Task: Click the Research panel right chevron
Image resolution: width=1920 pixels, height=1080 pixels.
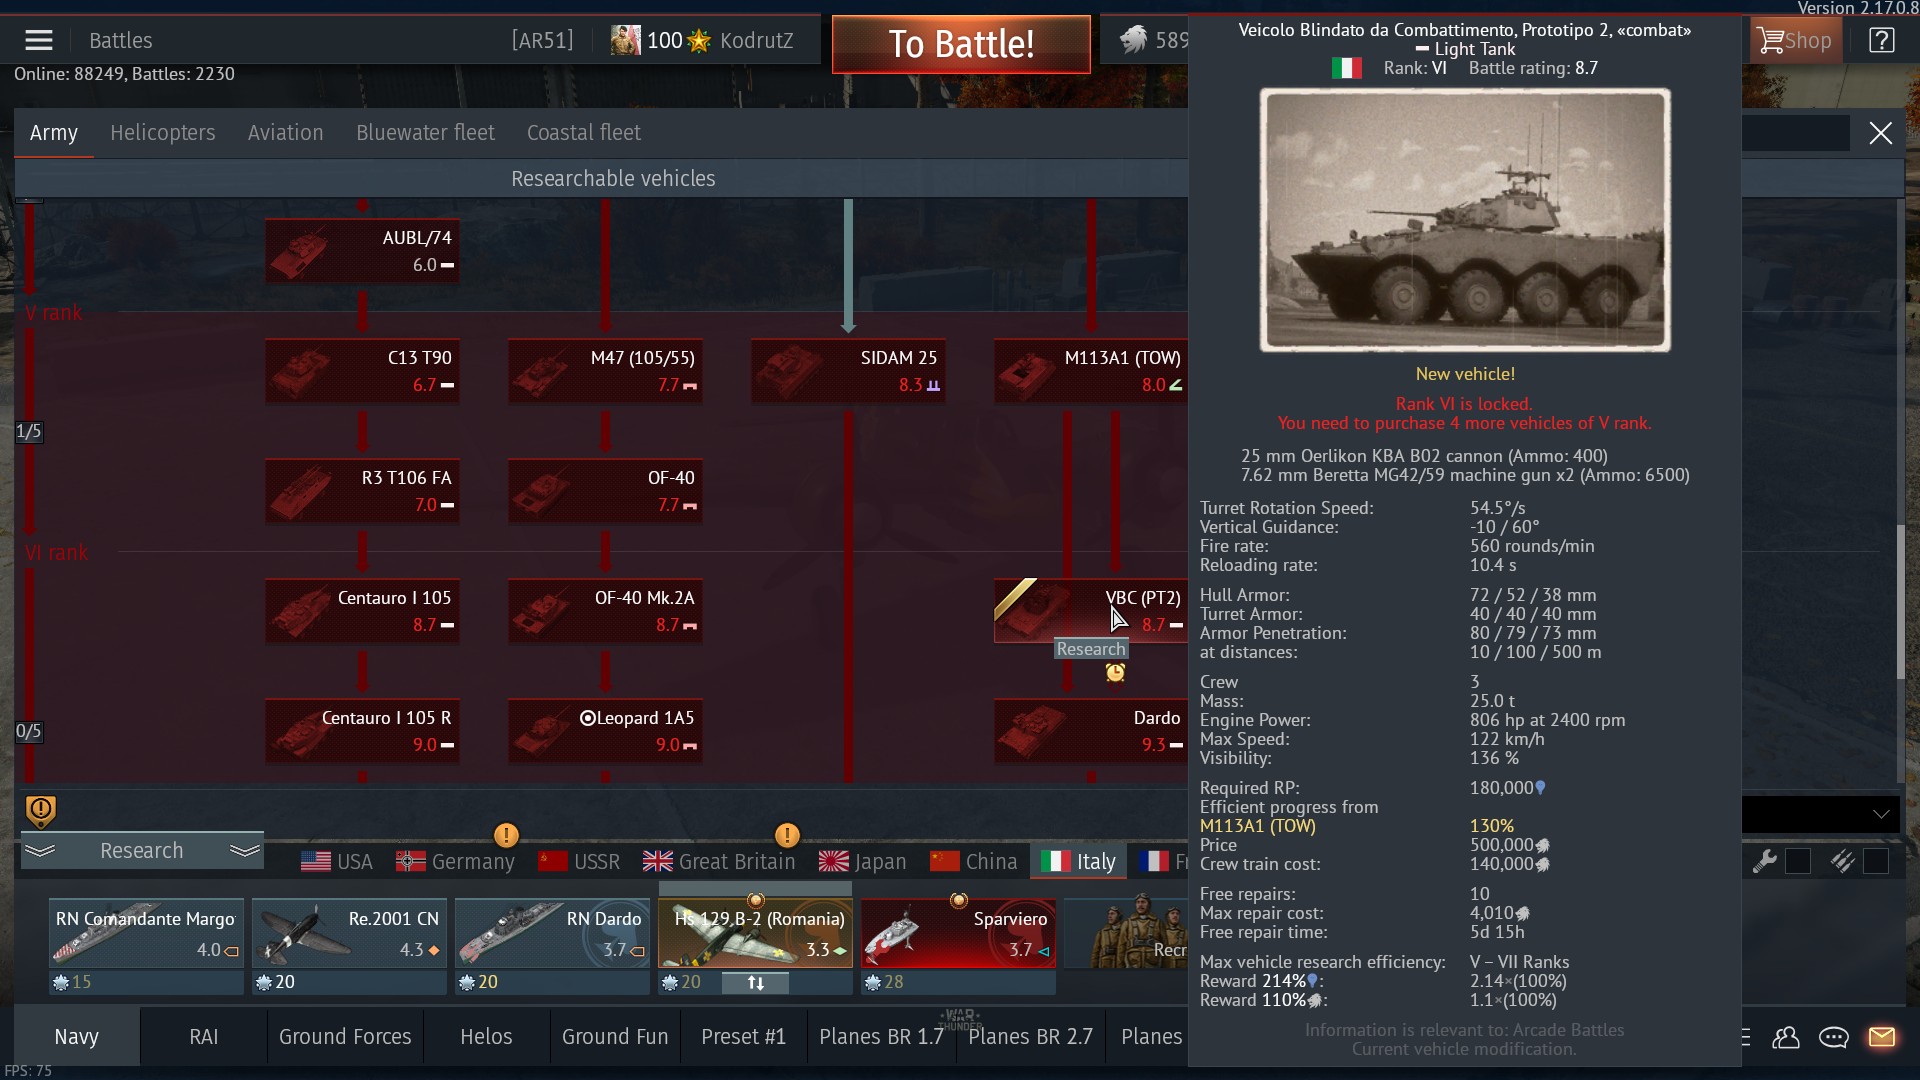Action: tap(245, 851)
